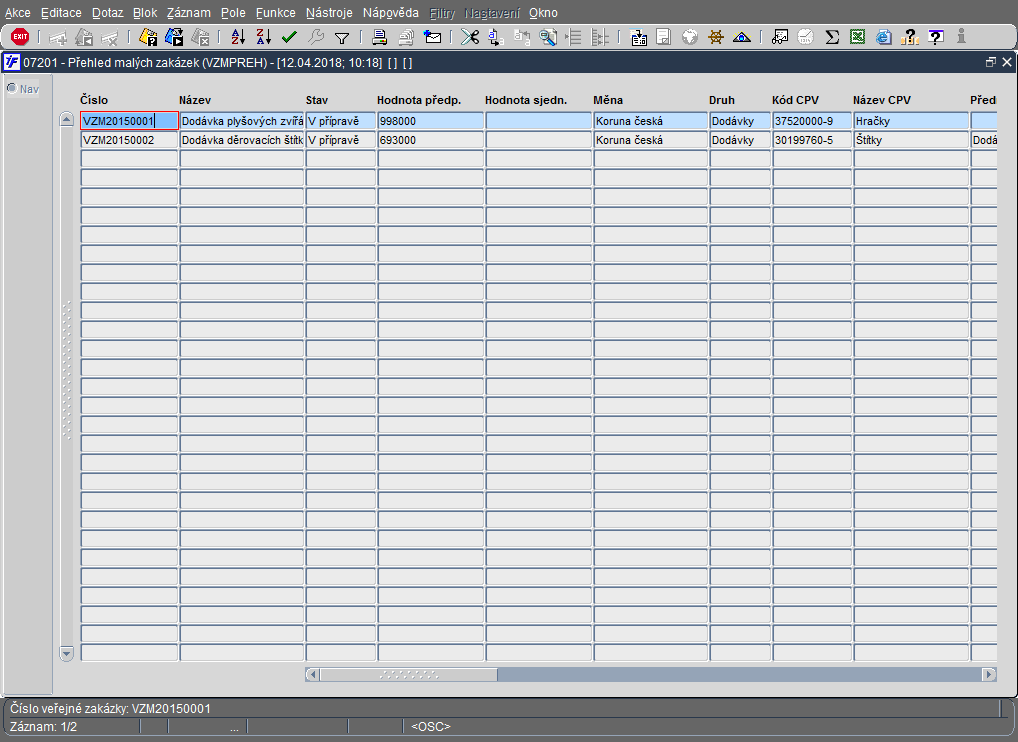Open the Nápověda menu
The image size is (1018, 742).
[391, 13]
